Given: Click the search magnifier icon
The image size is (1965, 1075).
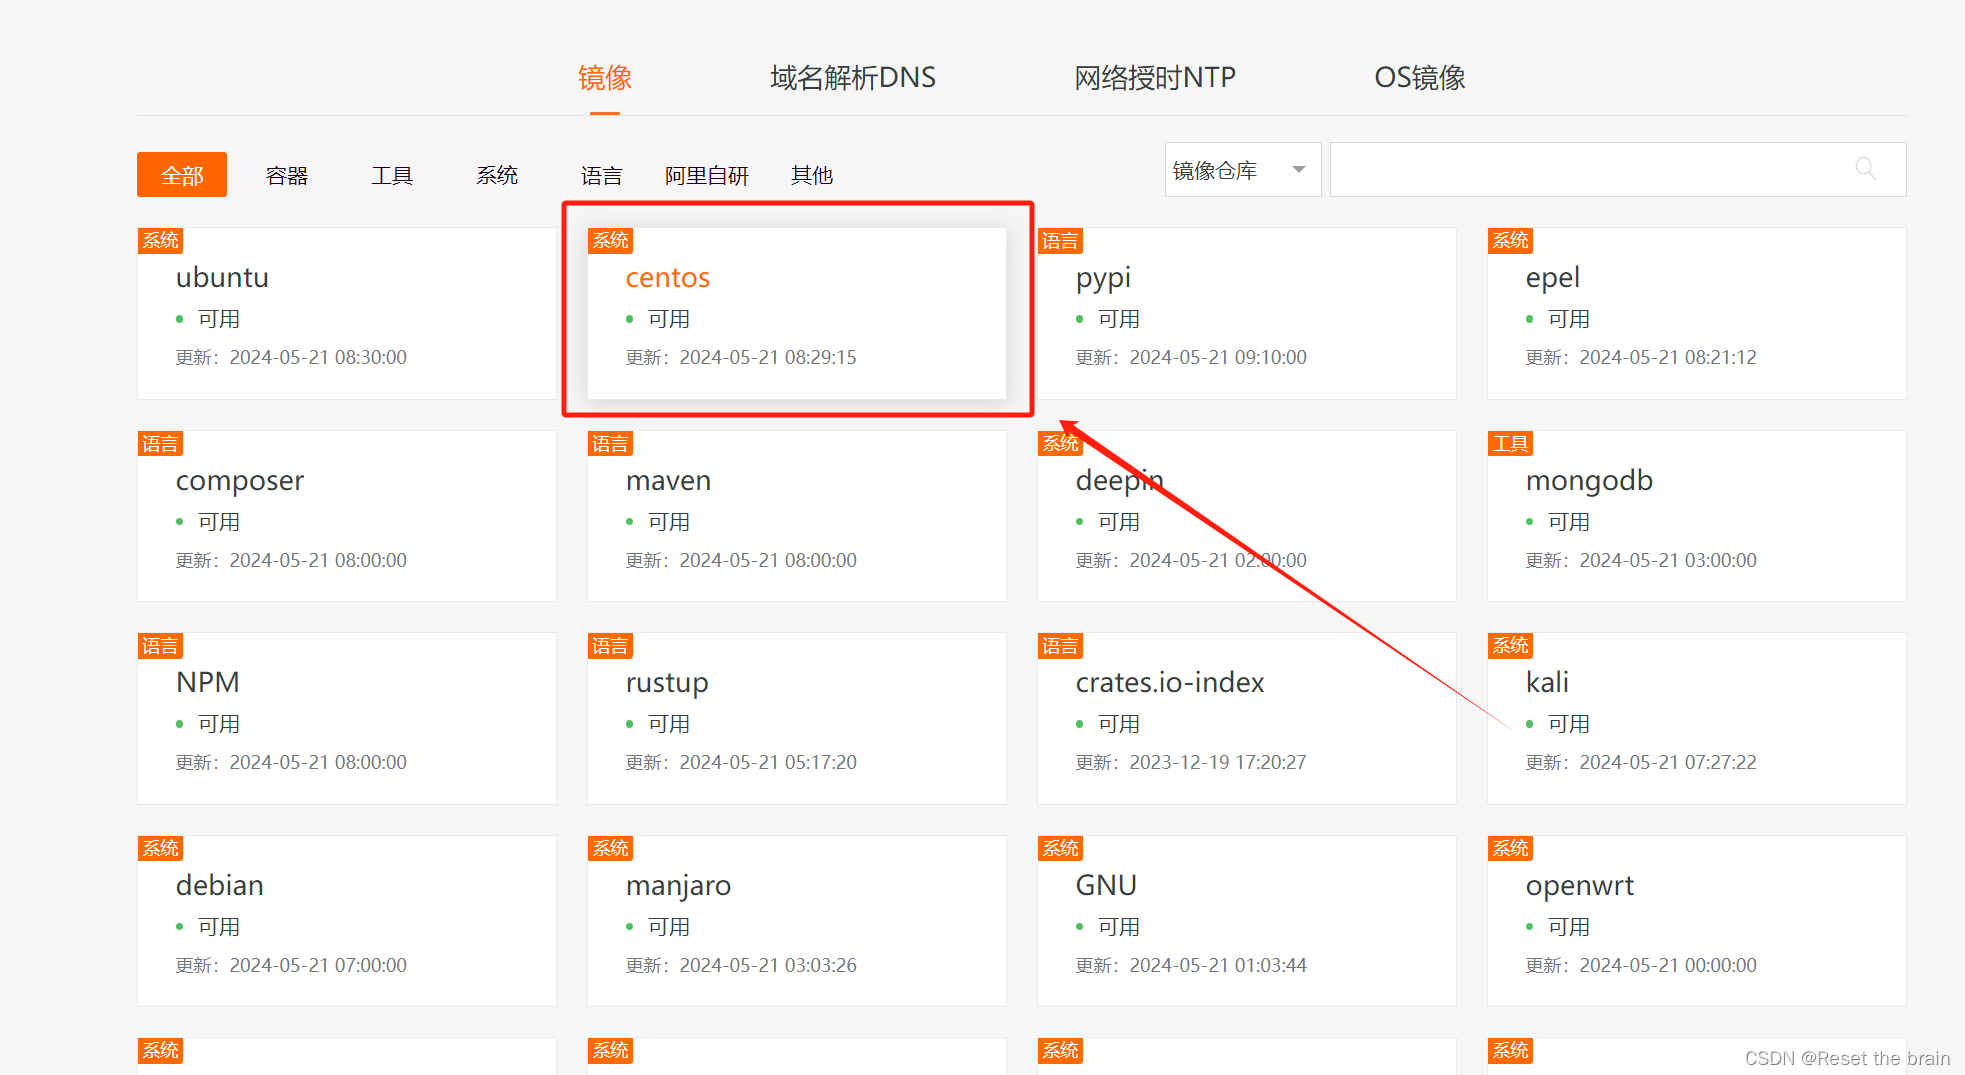Looking at the screenshot, I should (x=1865, y=169).
